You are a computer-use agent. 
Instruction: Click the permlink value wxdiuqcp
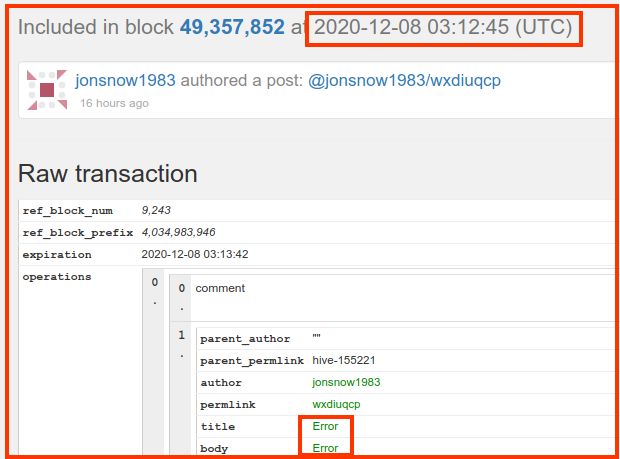tap(336, 404)
